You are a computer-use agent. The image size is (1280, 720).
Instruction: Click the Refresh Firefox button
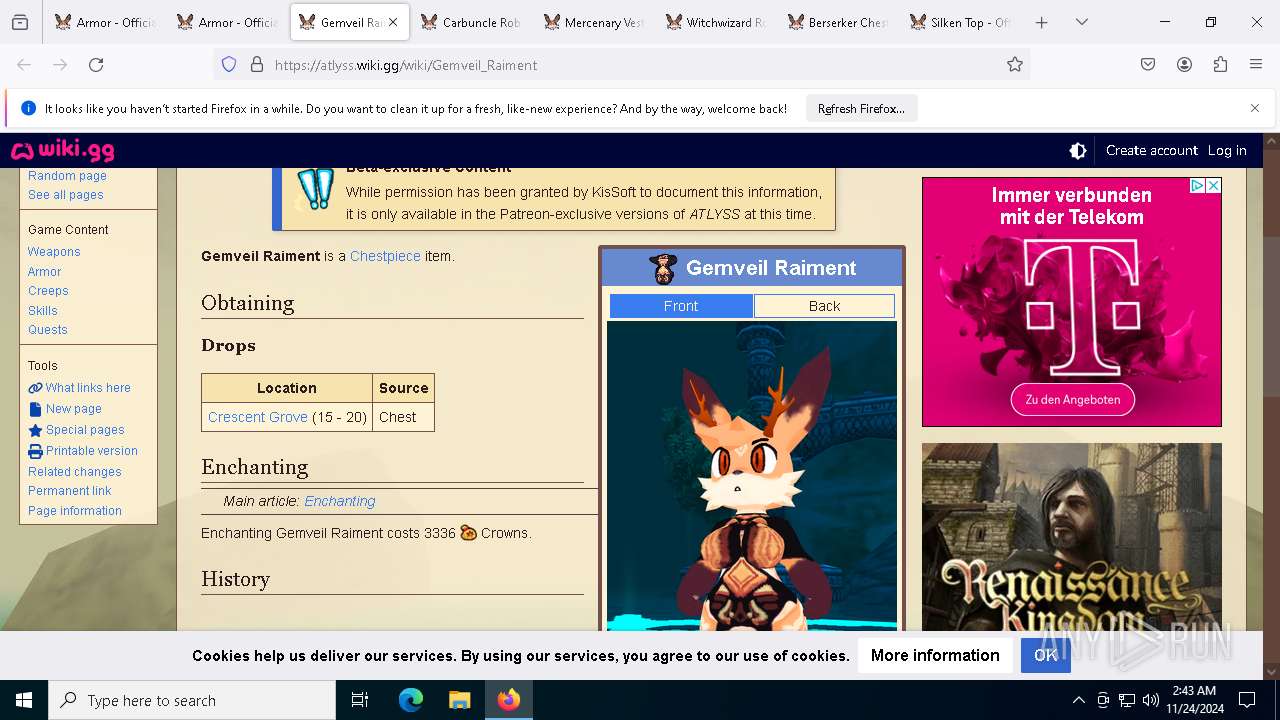click(x=861, y=109)
